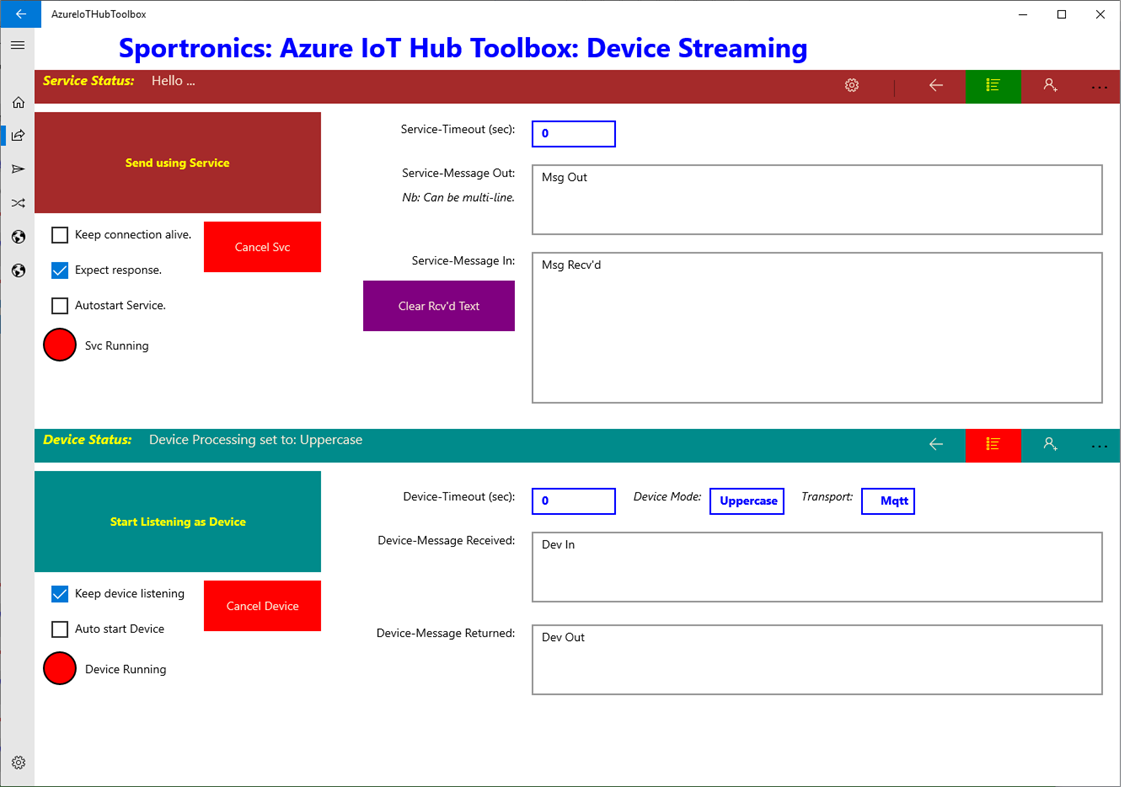Screen dimensions: 1121x787
Task: Click the lower globe icon in sidebar
Action: [x=19, y=270]
